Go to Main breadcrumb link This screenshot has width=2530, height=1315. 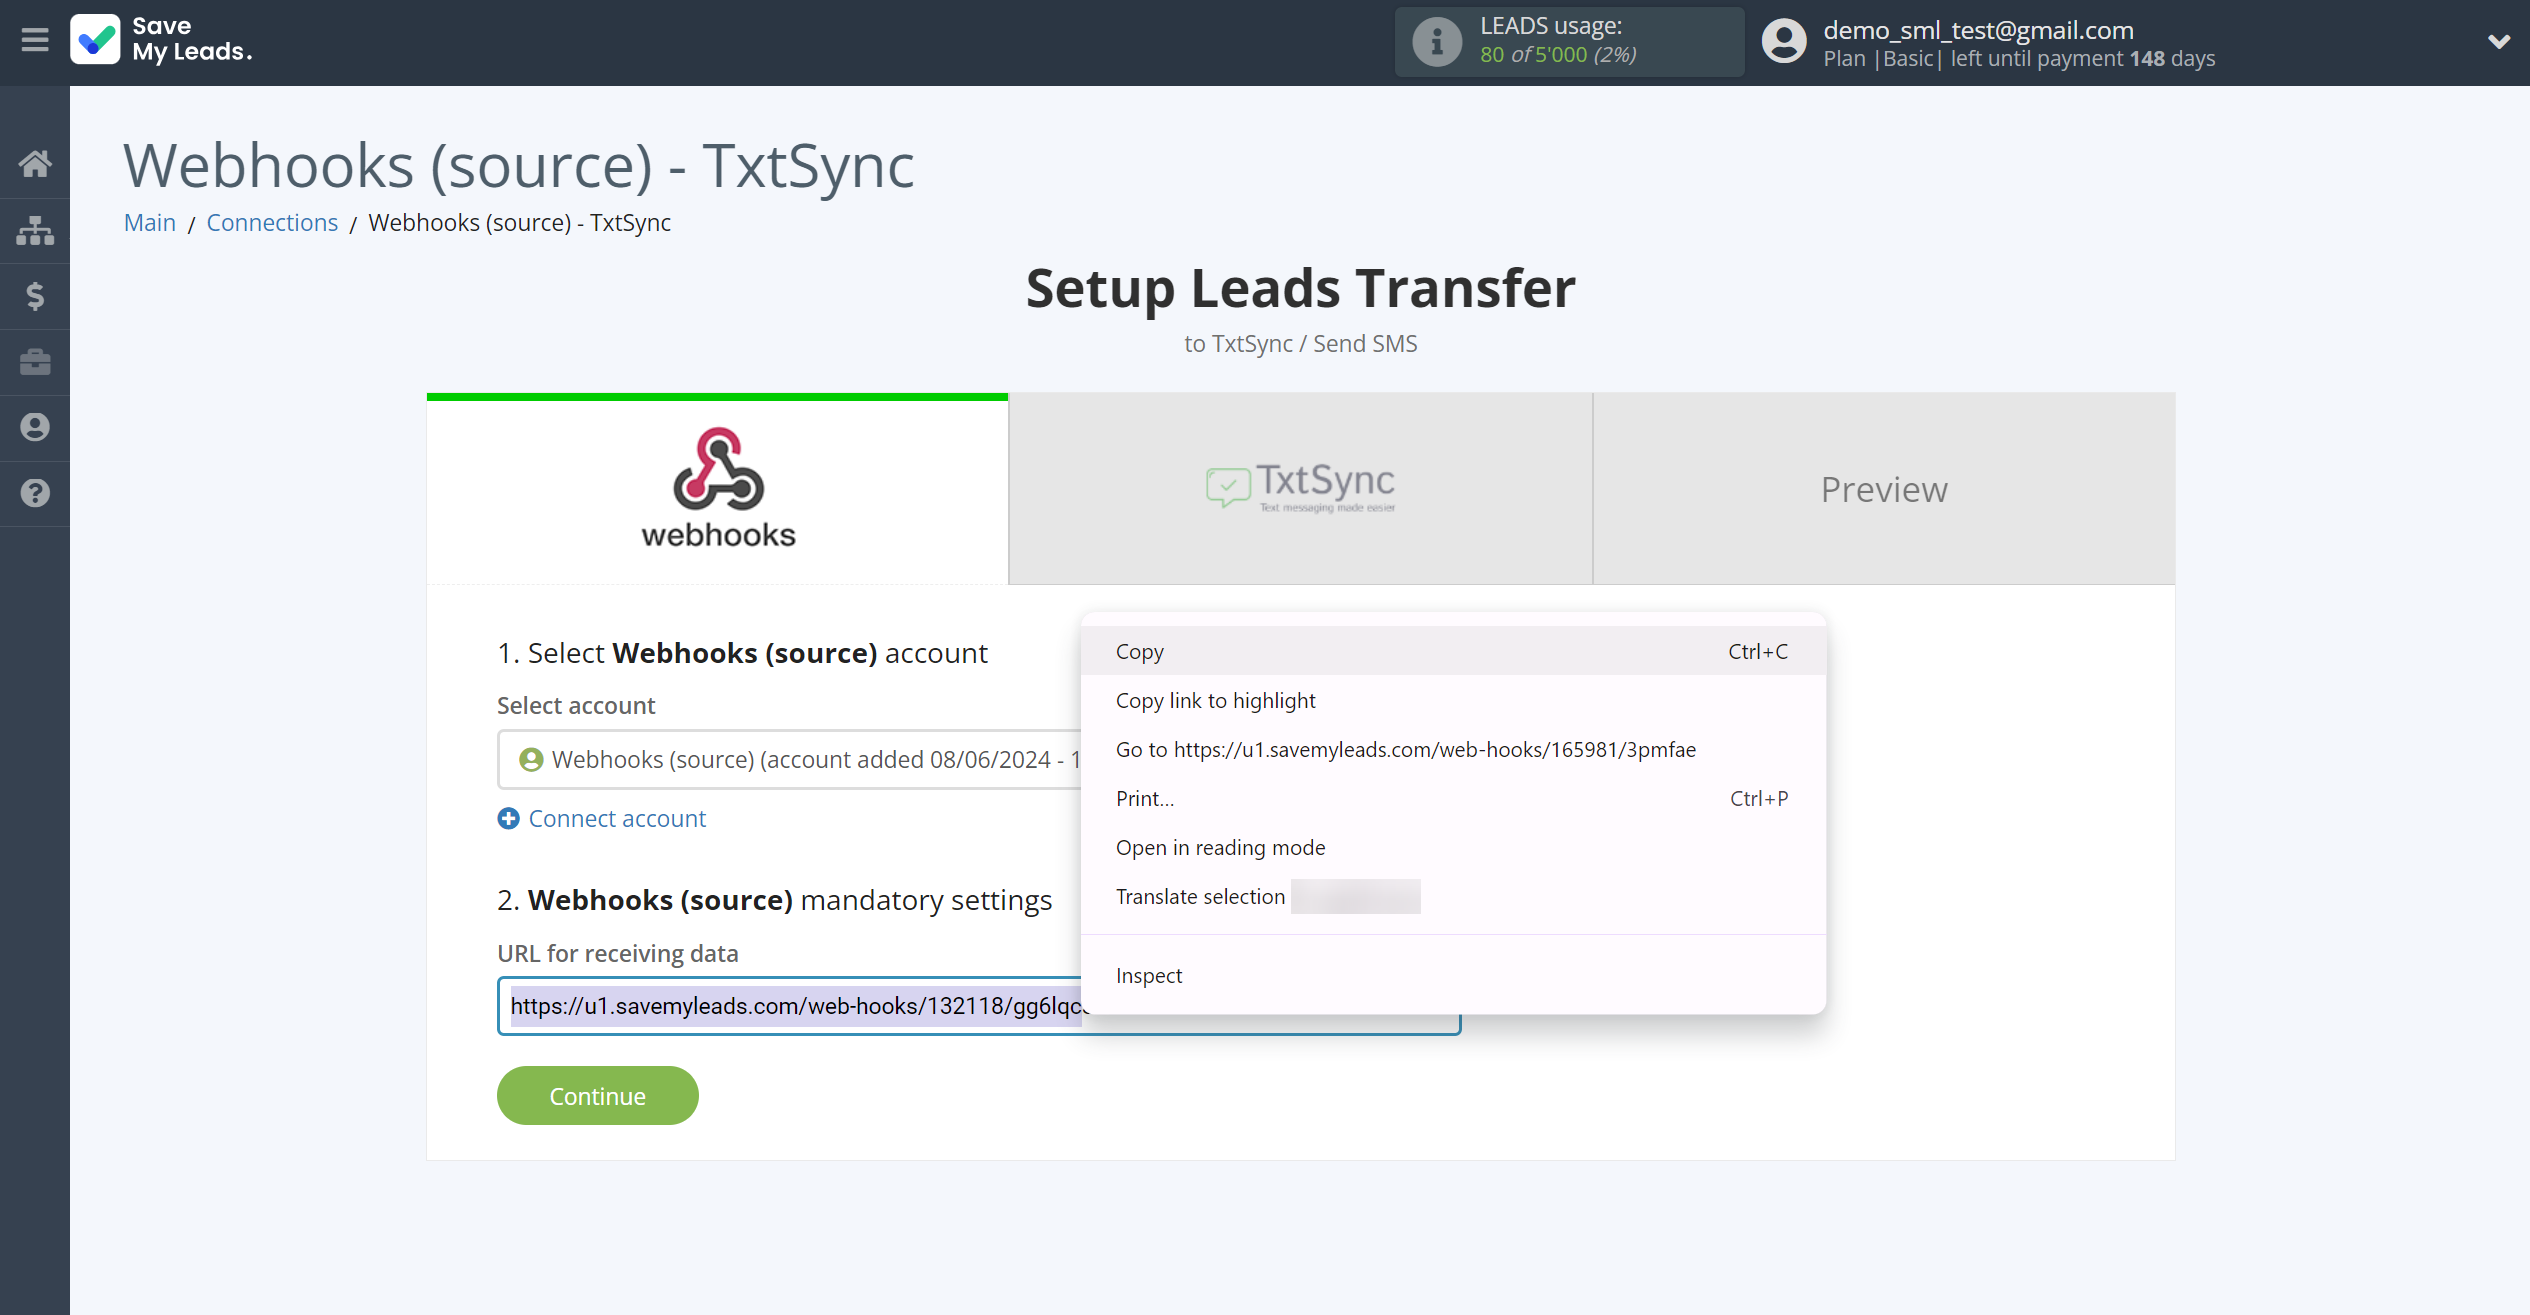click(x=149, y=222)
